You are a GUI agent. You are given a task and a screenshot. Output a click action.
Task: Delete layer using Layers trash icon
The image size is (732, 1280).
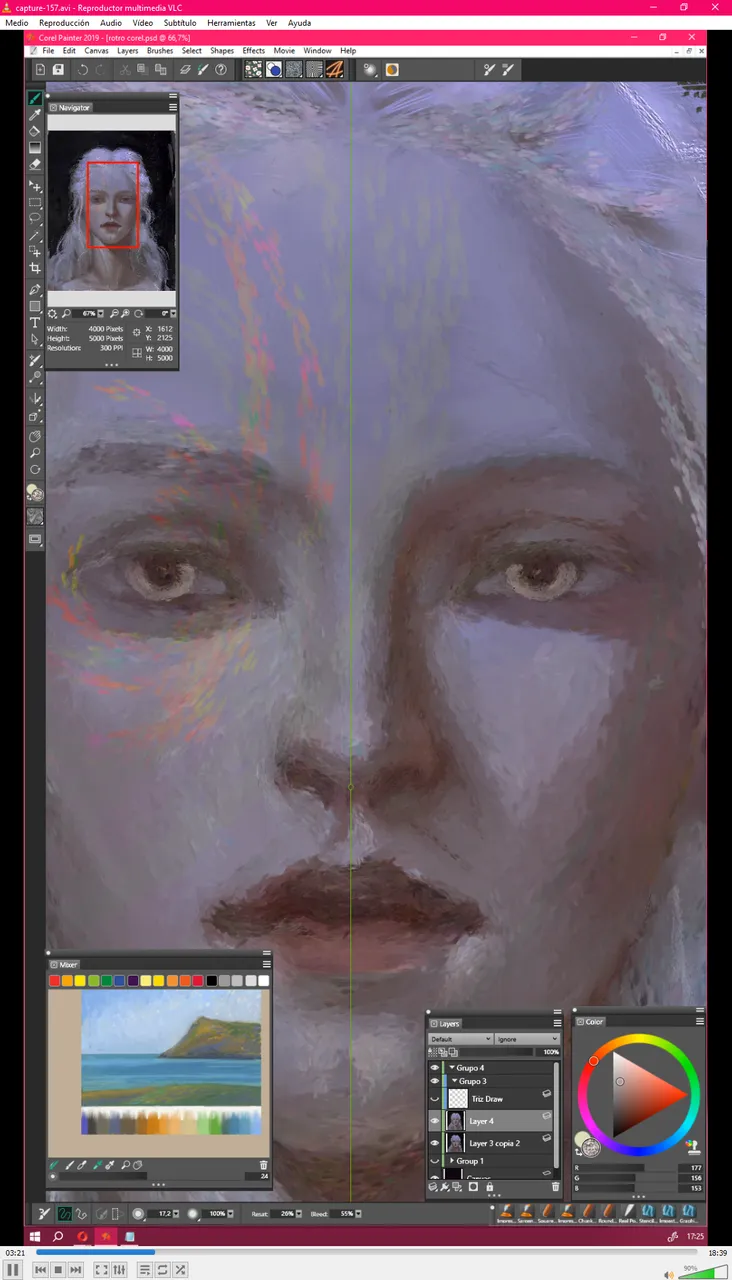[556, 1187]
